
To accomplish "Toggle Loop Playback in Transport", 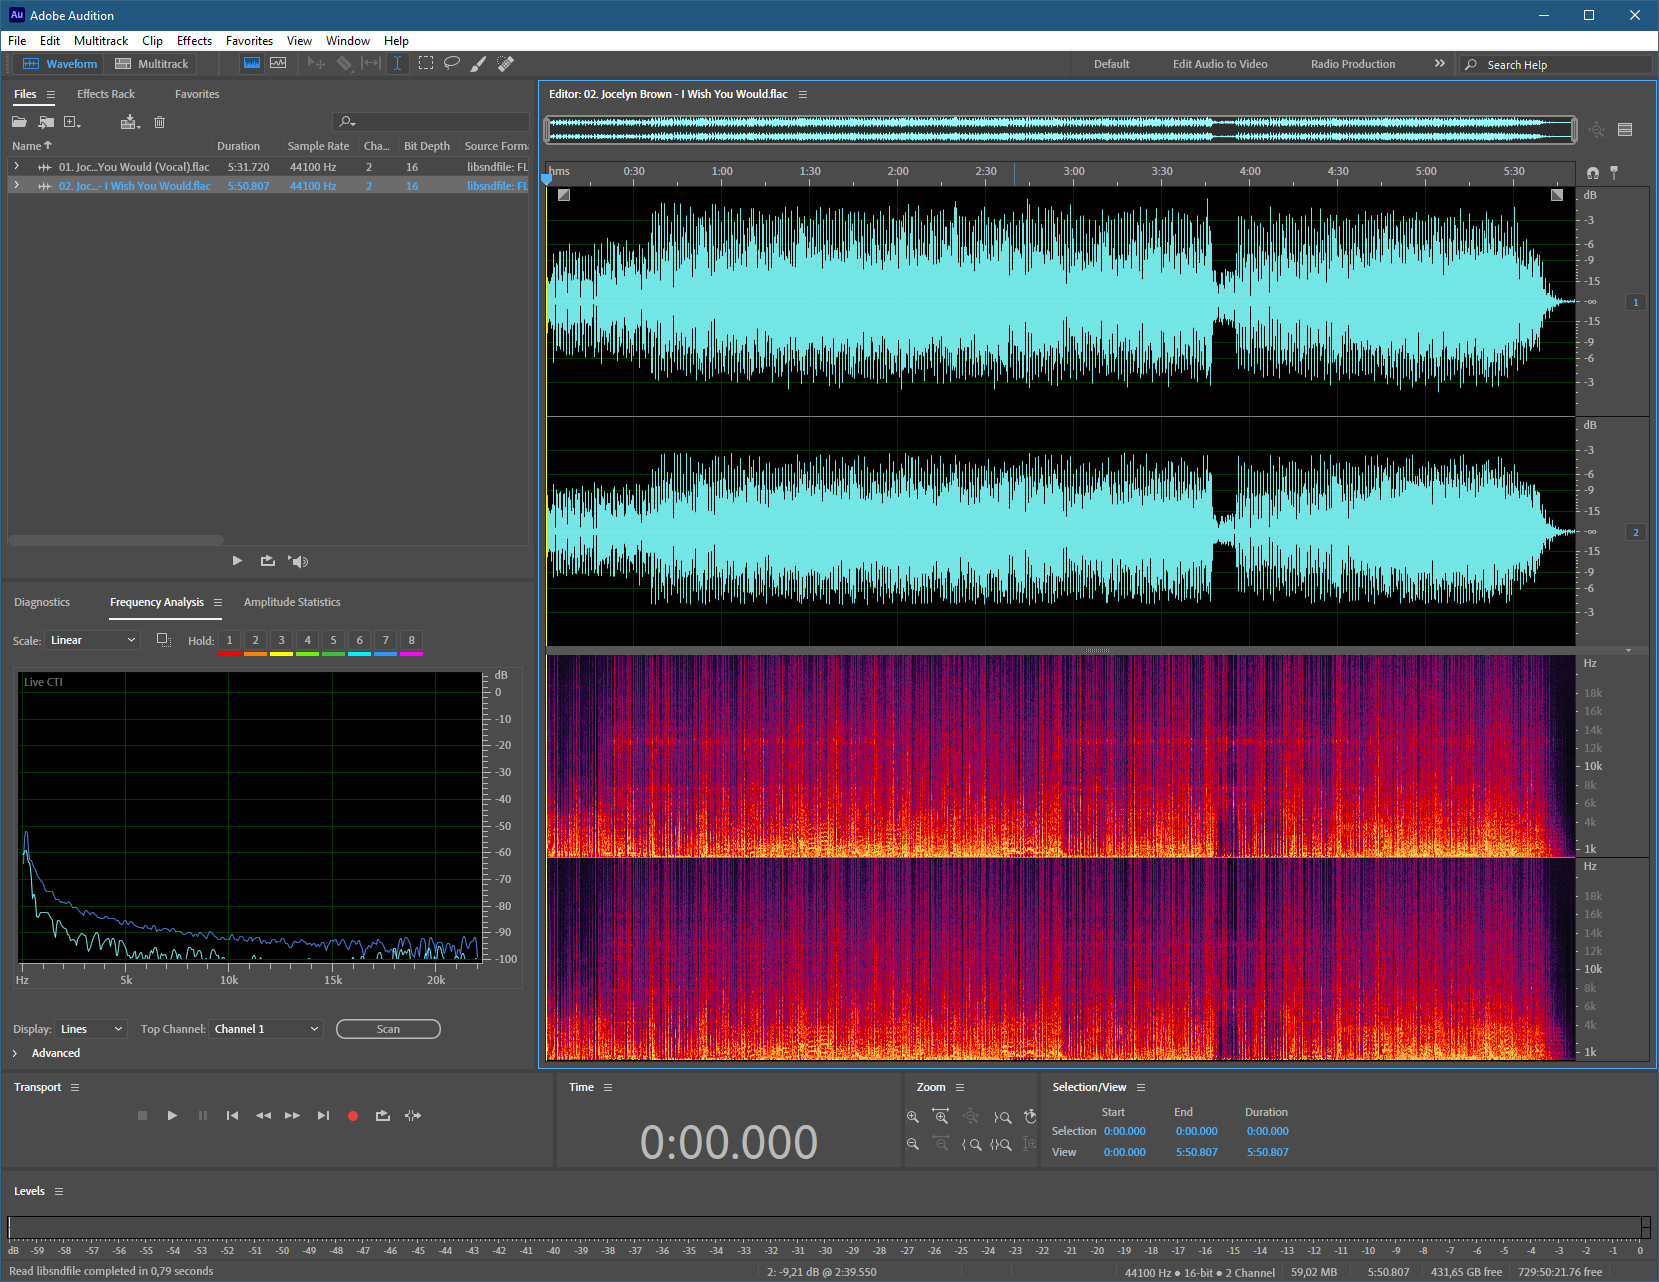I will coord(383,1115).
